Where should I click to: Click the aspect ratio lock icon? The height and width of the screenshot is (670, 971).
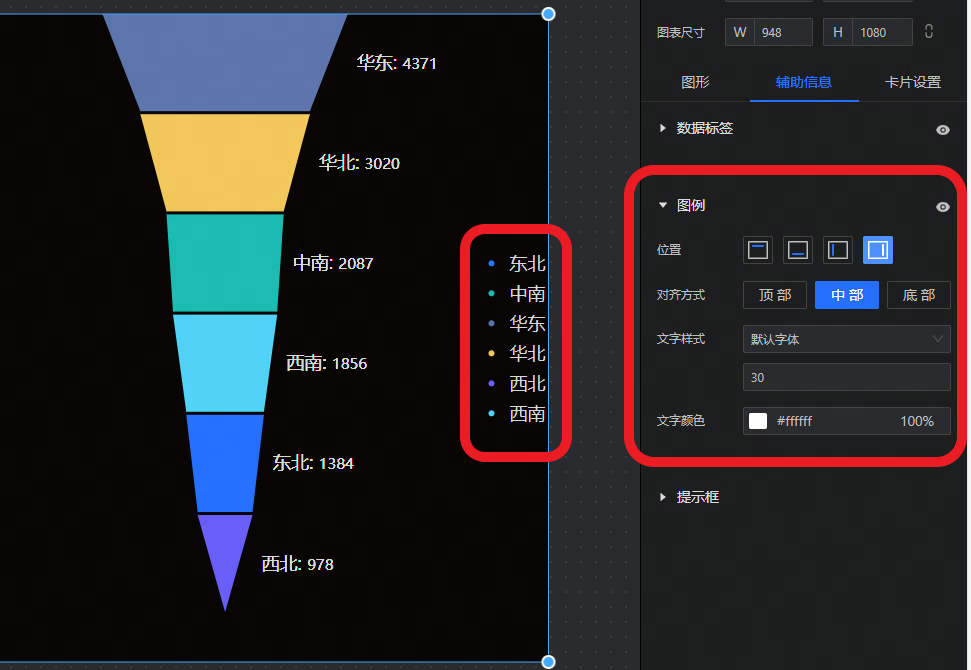click(929, 32)
